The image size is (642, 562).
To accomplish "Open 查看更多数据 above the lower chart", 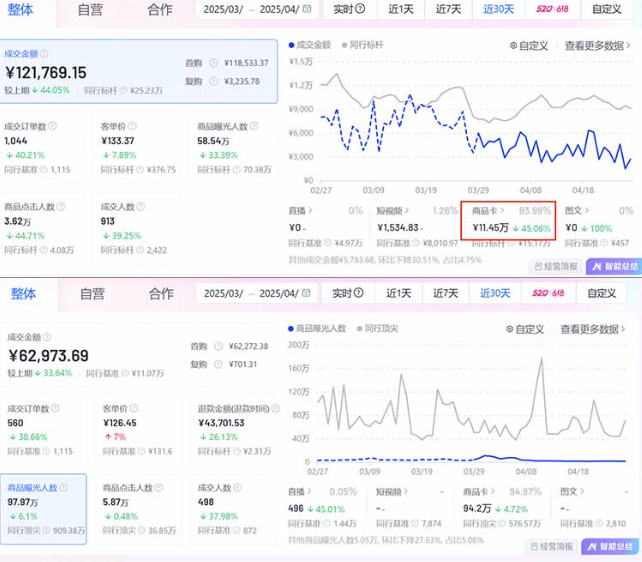I will (592, 329).
